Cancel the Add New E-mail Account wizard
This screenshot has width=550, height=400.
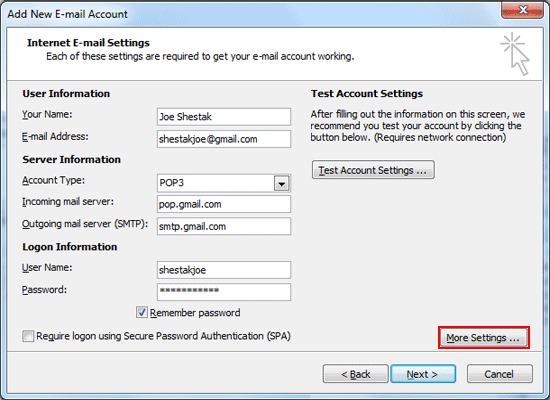coord(499,374)
